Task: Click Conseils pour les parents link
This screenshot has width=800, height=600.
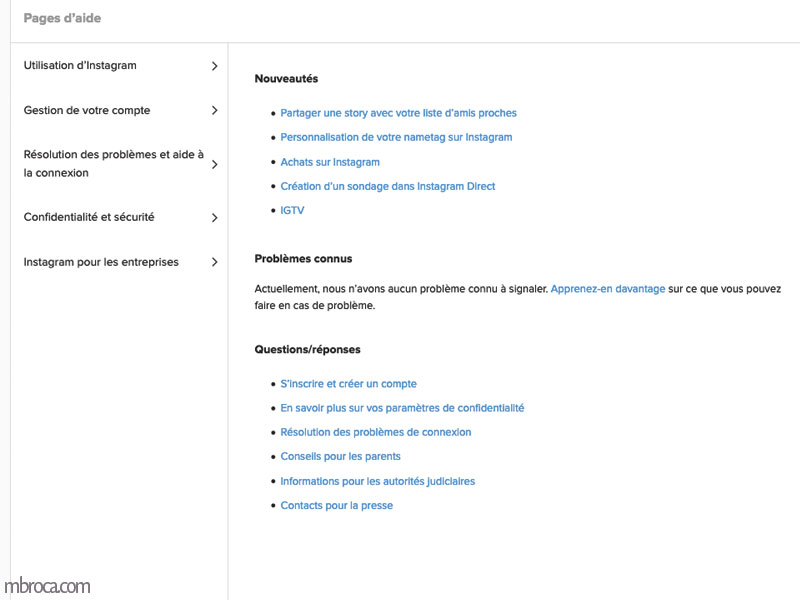Action: [340, 457]
